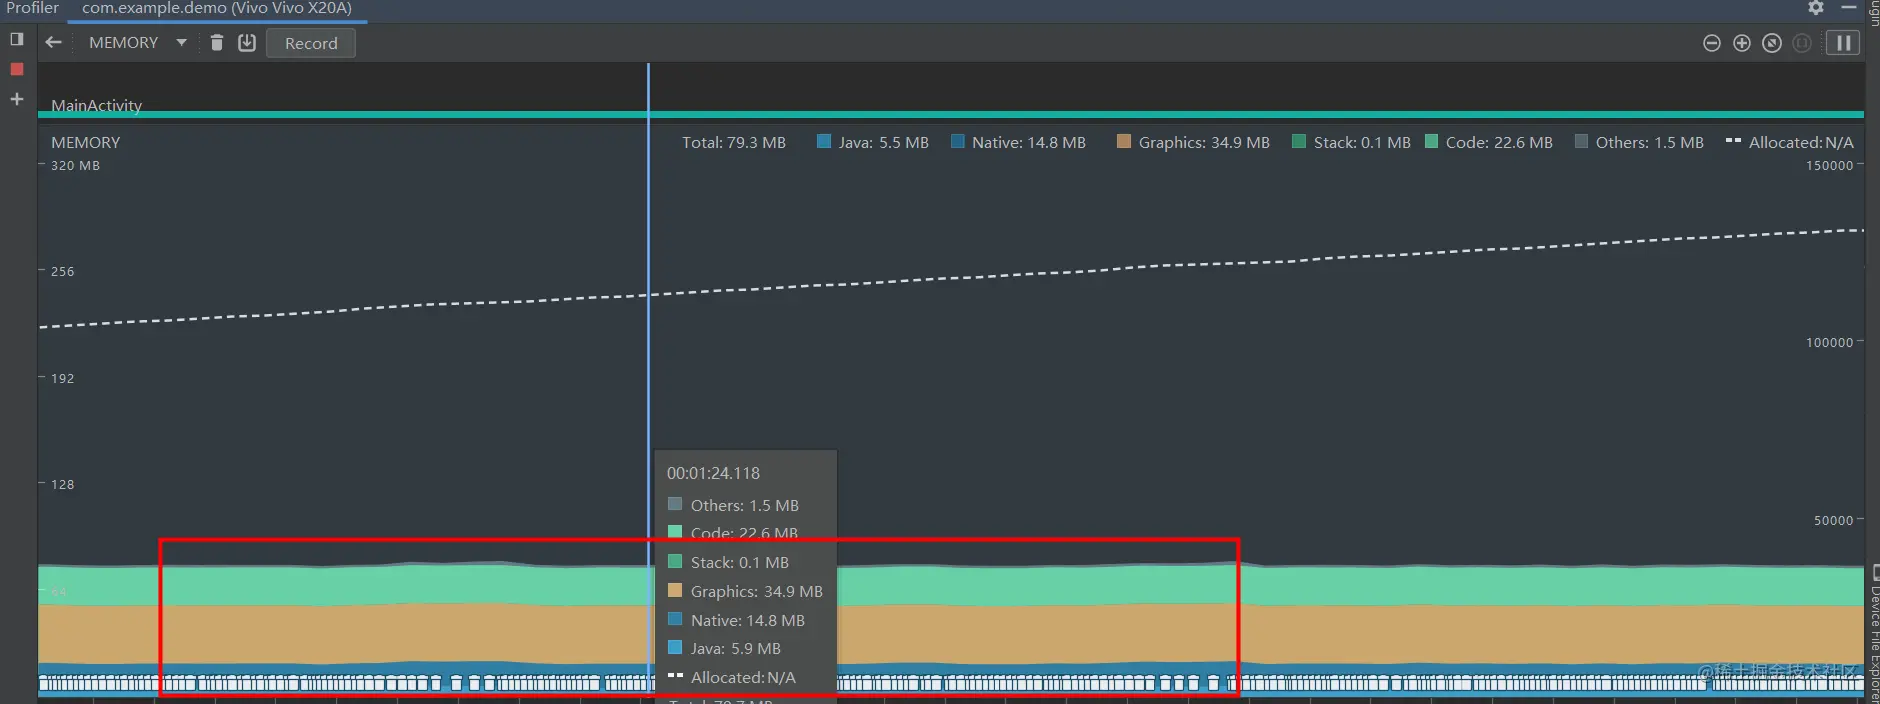Open the Device File Explorer side tab
The width and height of the screenshot is (1880, 704).
click(x=1874, y=636)
